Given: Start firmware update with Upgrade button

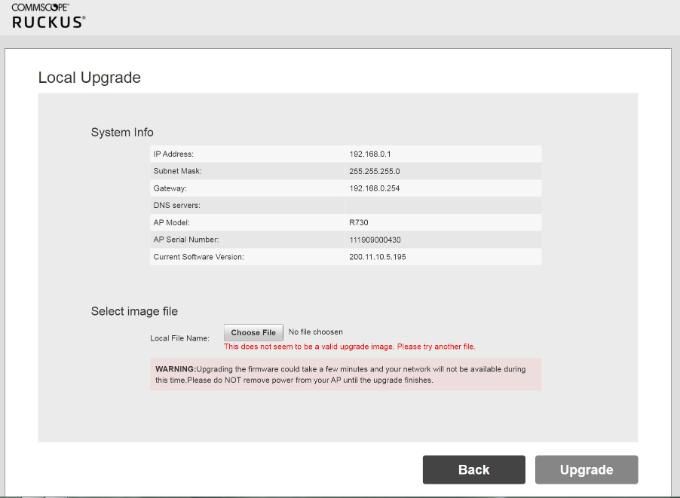Looking at the screenshot, I should click(x=586, y=470).
